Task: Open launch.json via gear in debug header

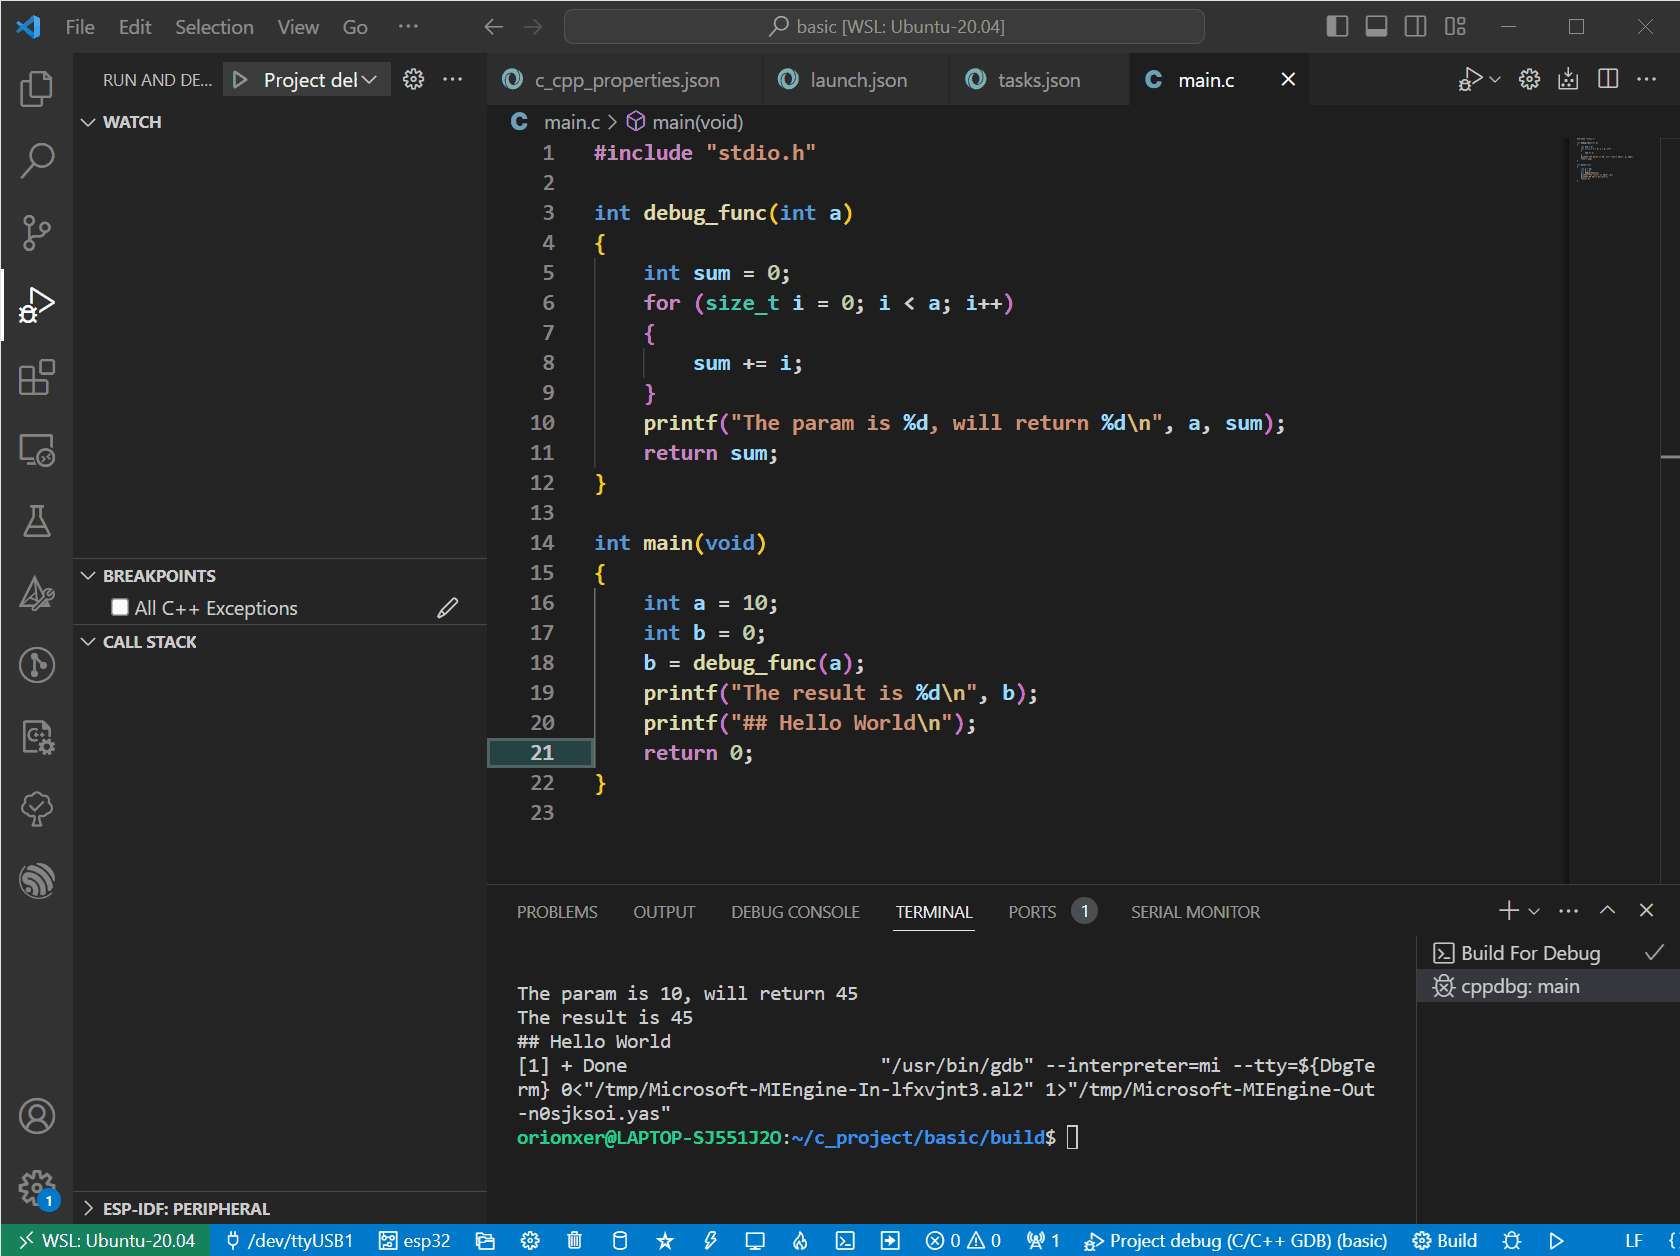Action: point(413,80)
